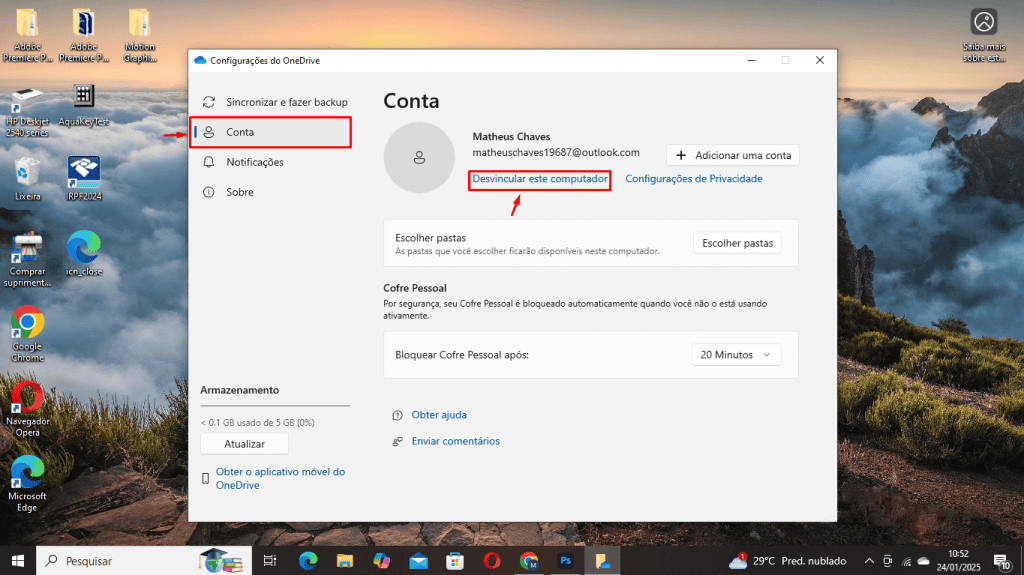The image size is (1024, 575).
Task: Open Task View in the taskbar
Action: pos(270,561)
